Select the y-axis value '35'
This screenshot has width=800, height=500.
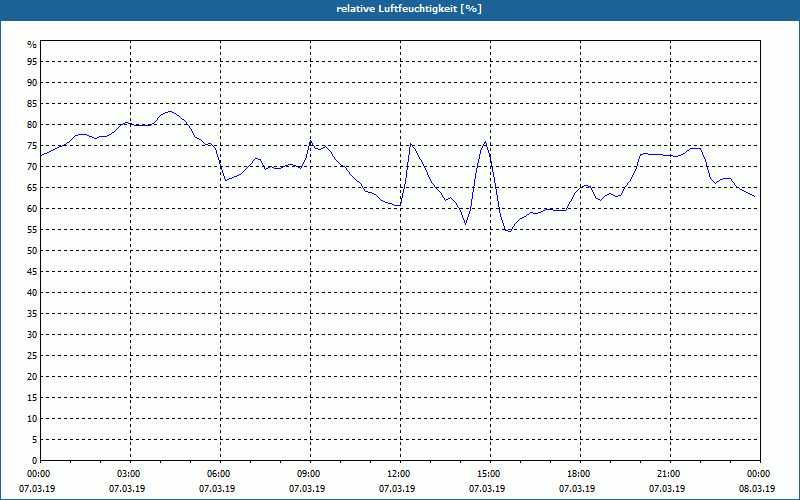(x=32, y=314)
